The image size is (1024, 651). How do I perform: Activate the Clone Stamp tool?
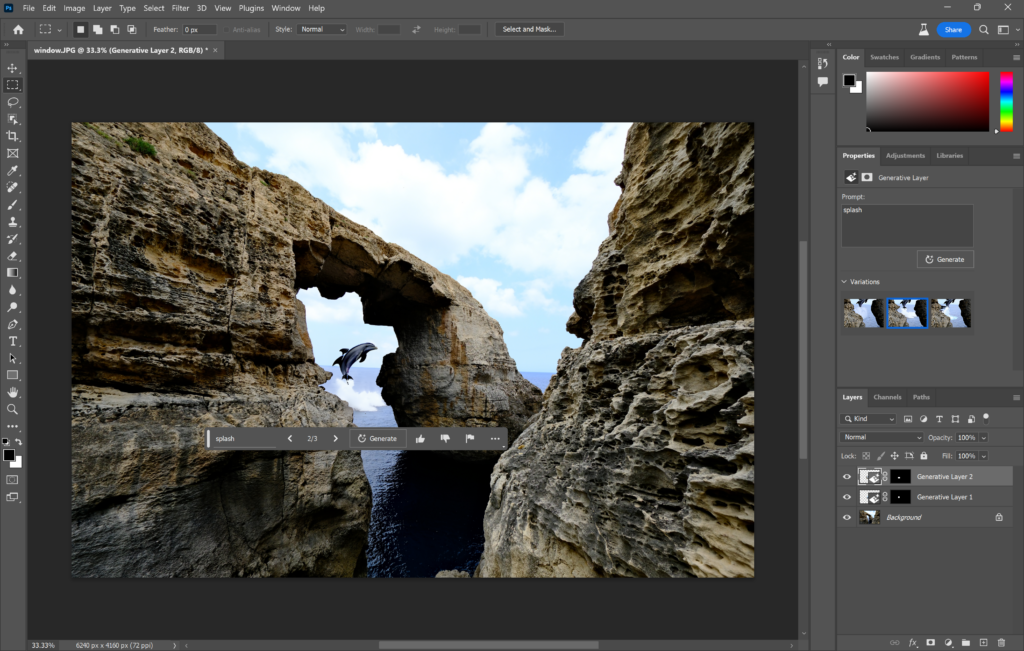point(13,223)
